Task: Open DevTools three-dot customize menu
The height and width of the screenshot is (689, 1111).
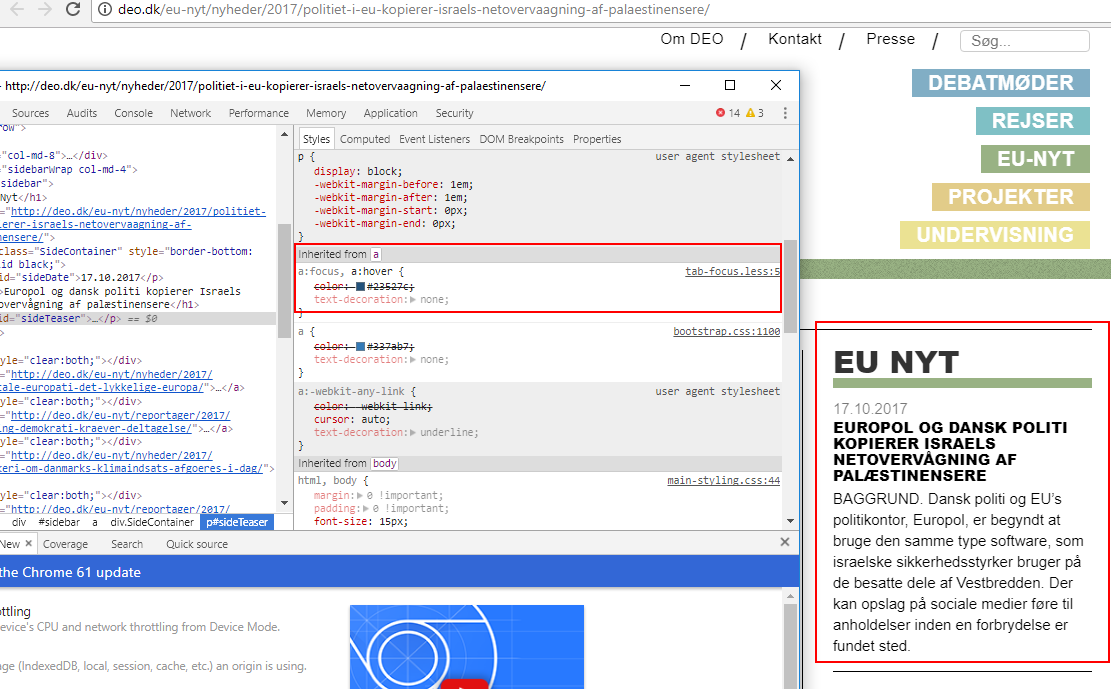Action: [x=784, y=113]
